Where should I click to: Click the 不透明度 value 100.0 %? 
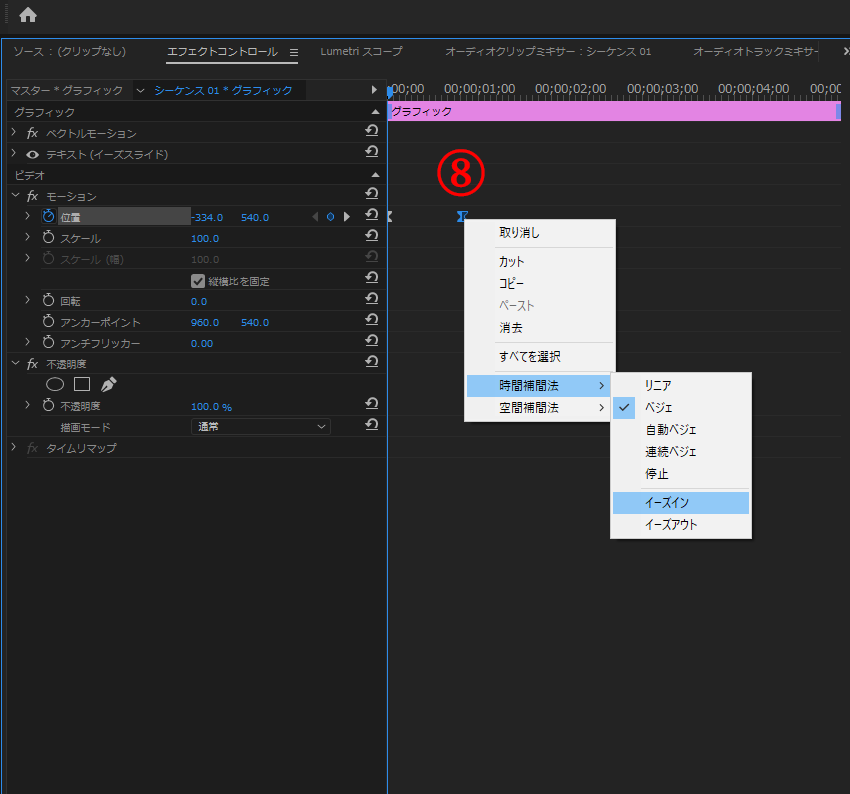click(x=211, y=406)
